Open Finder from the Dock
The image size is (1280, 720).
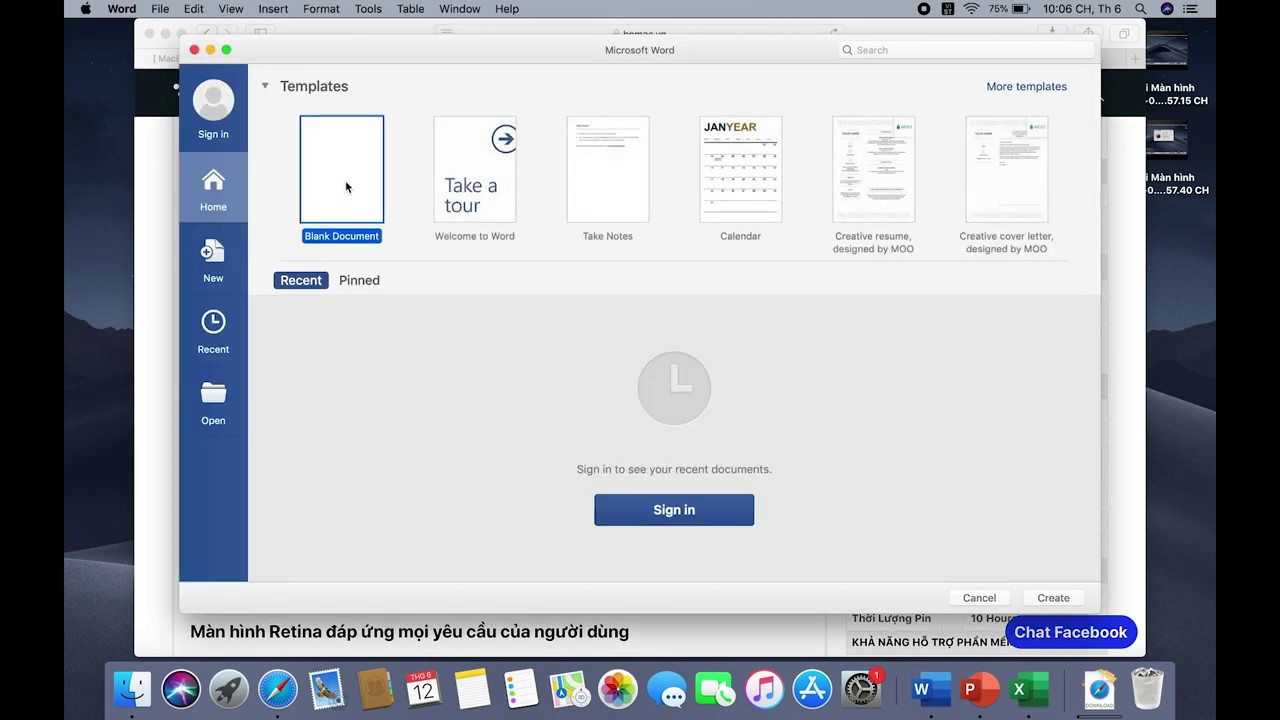coord(132,689)
